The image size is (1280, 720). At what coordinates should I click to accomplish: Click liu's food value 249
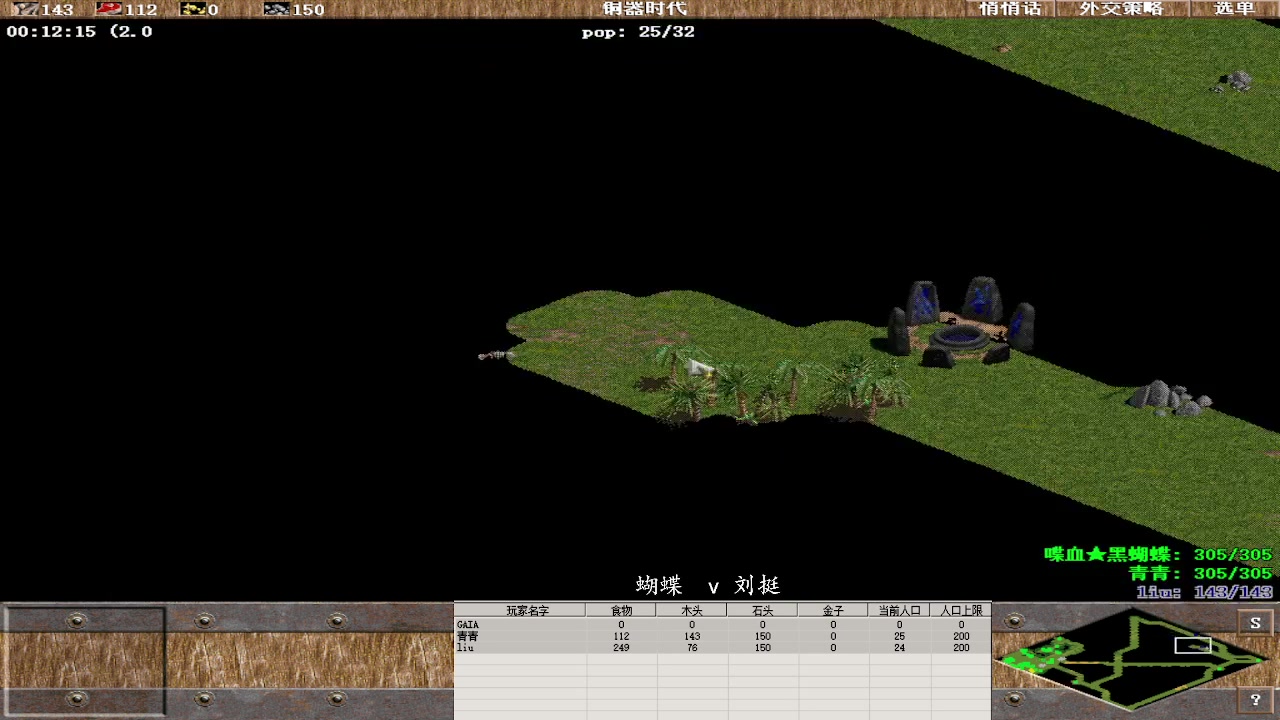pos(621,648)
